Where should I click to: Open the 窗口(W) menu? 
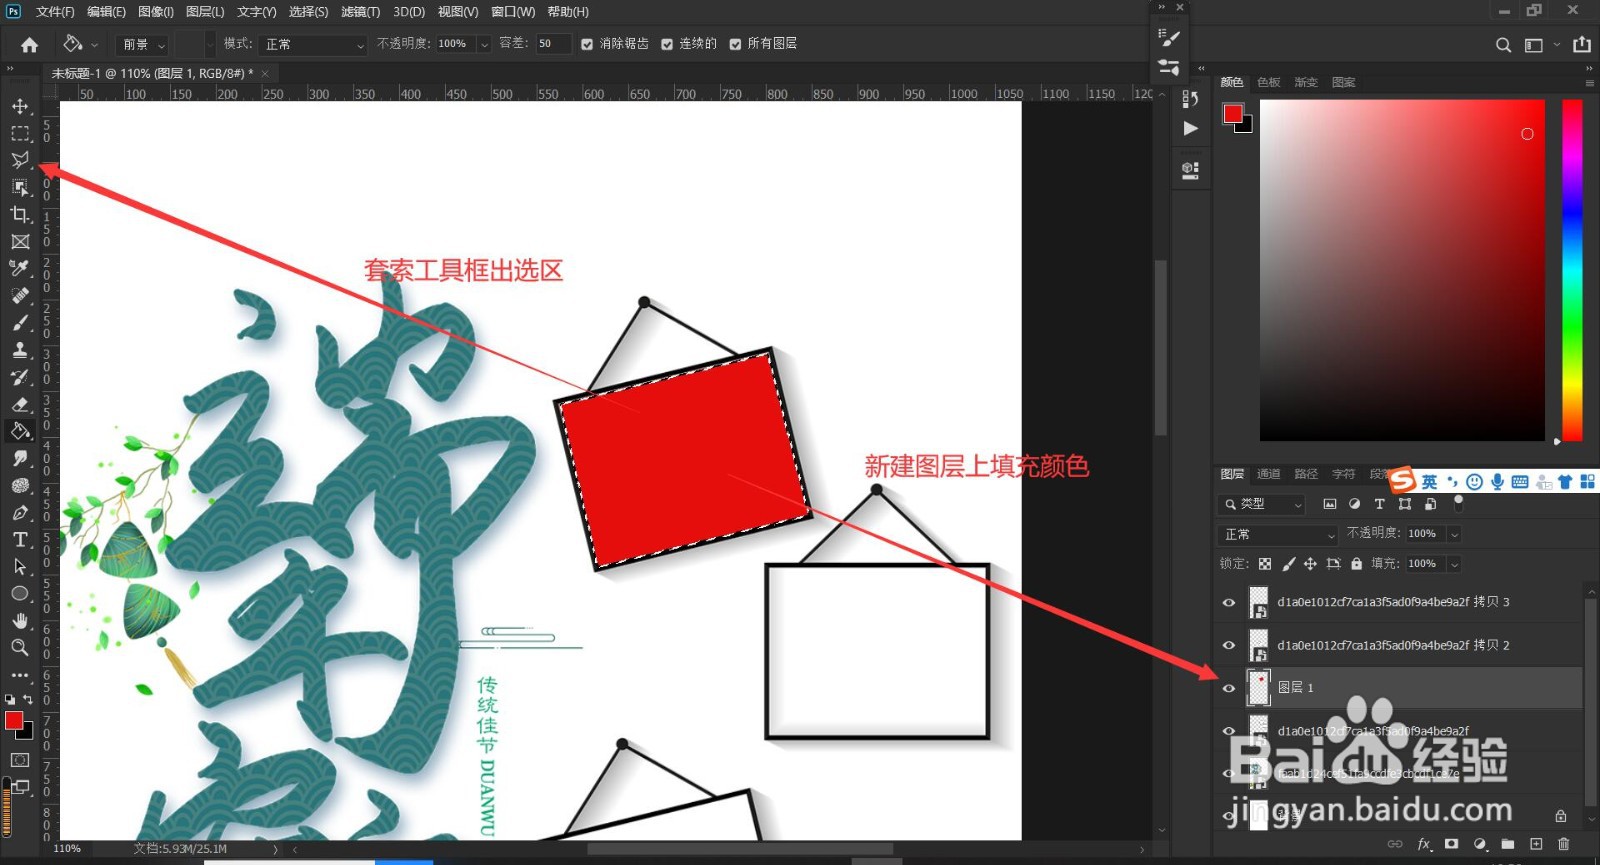point(513,12)
